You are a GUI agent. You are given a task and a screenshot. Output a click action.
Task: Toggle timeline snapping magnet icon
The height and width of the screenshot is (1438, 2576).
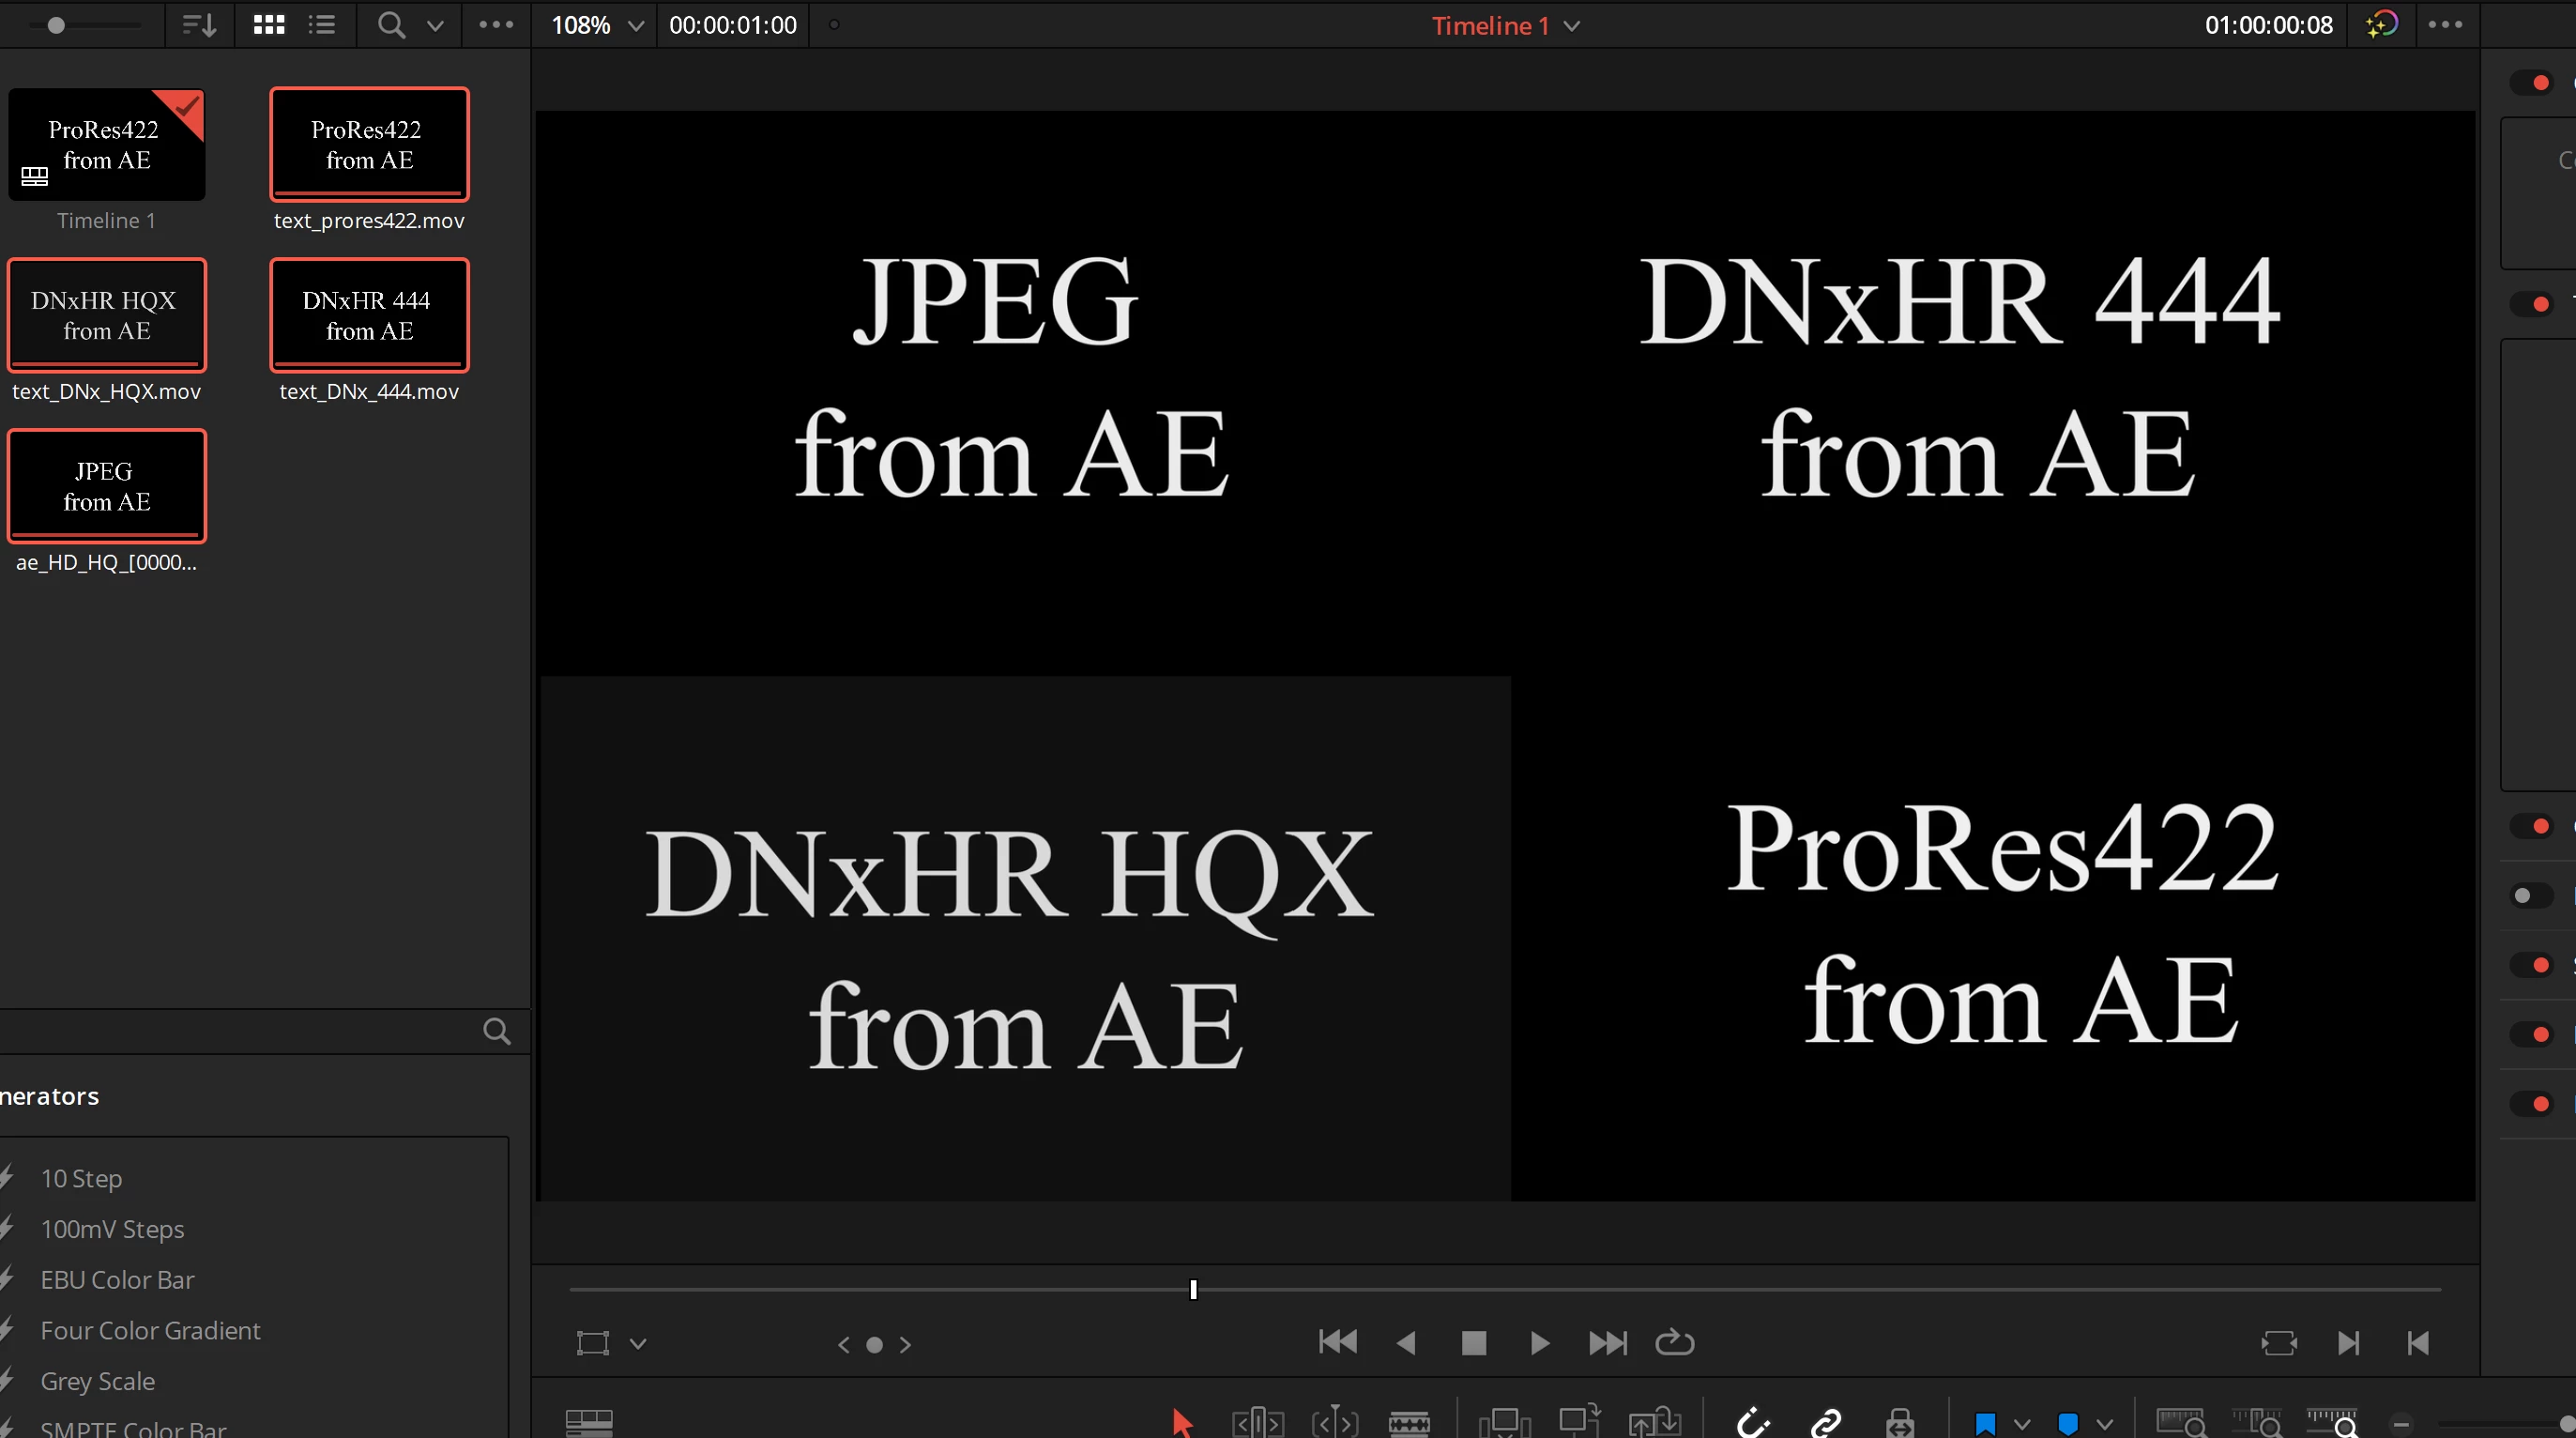[1754, 1421]
